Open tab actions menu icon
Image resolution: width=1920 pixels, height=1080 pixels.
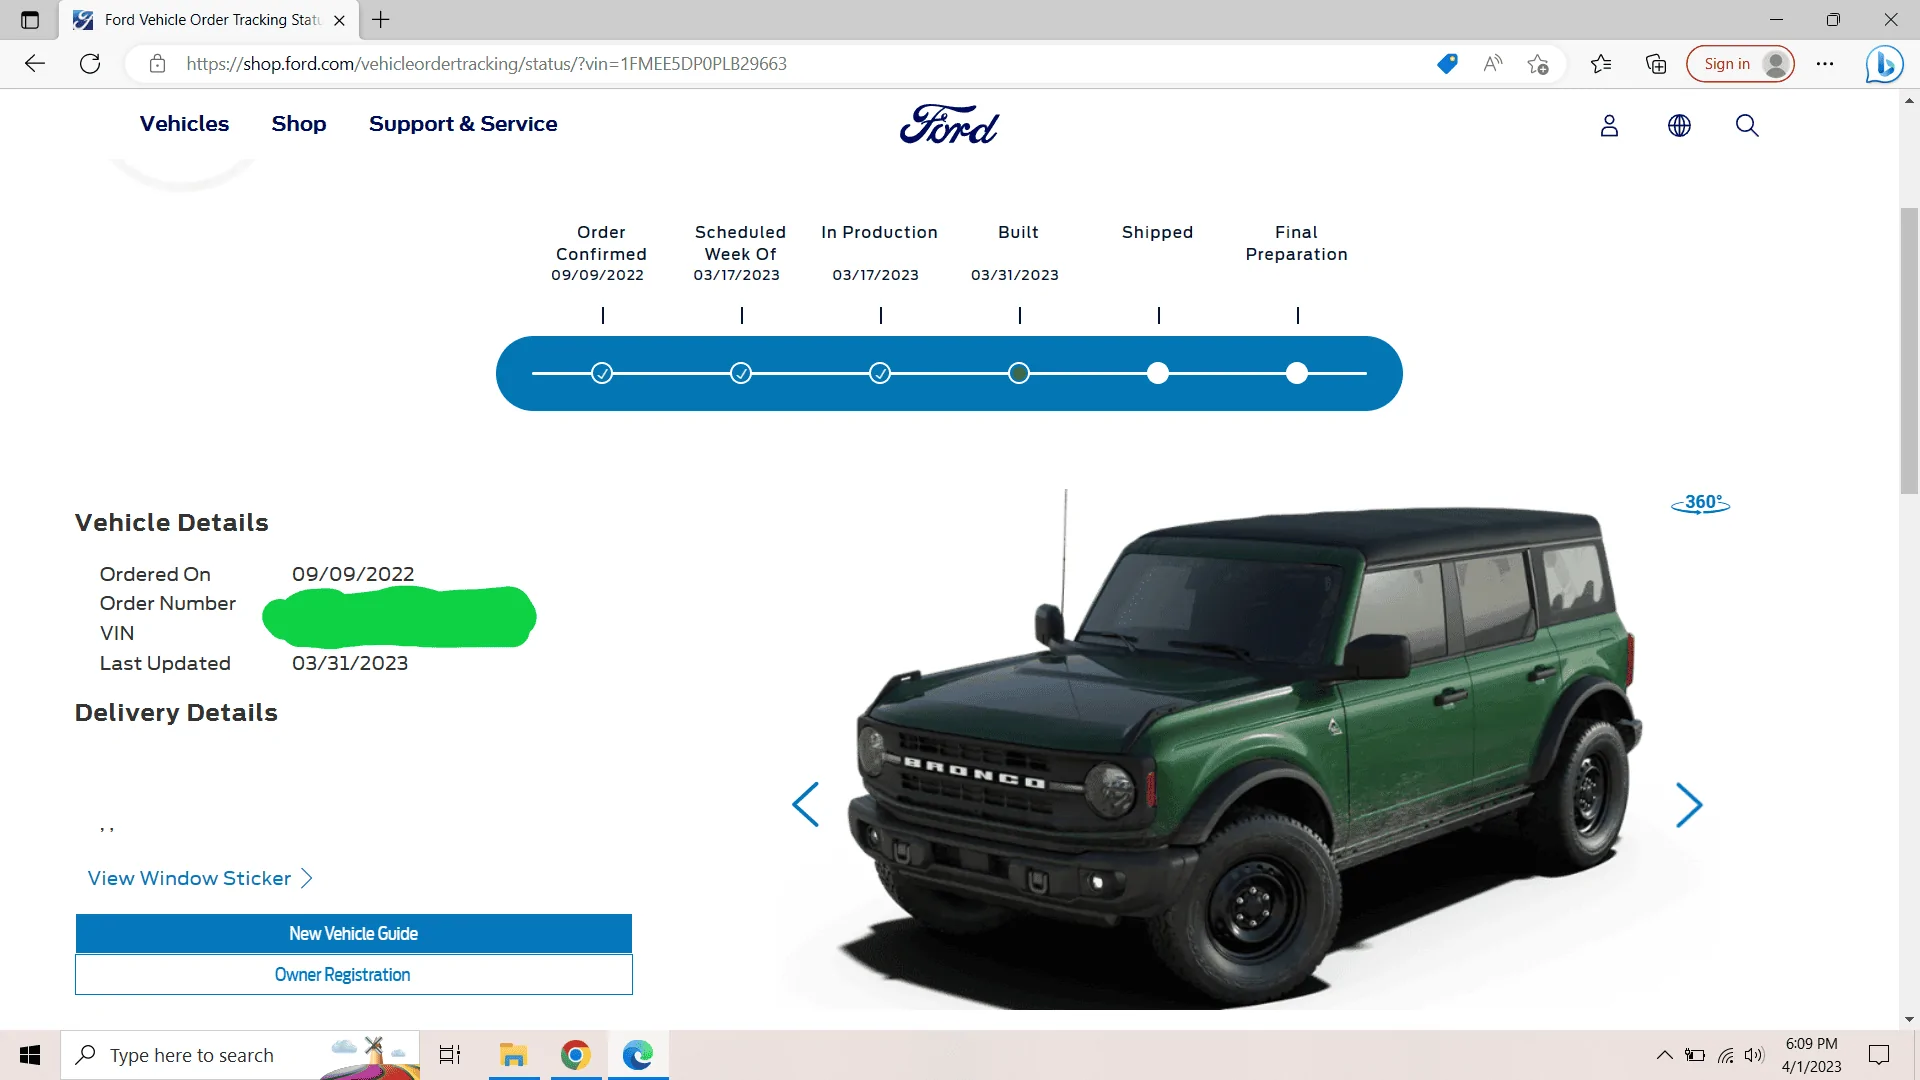coord(30,20)
